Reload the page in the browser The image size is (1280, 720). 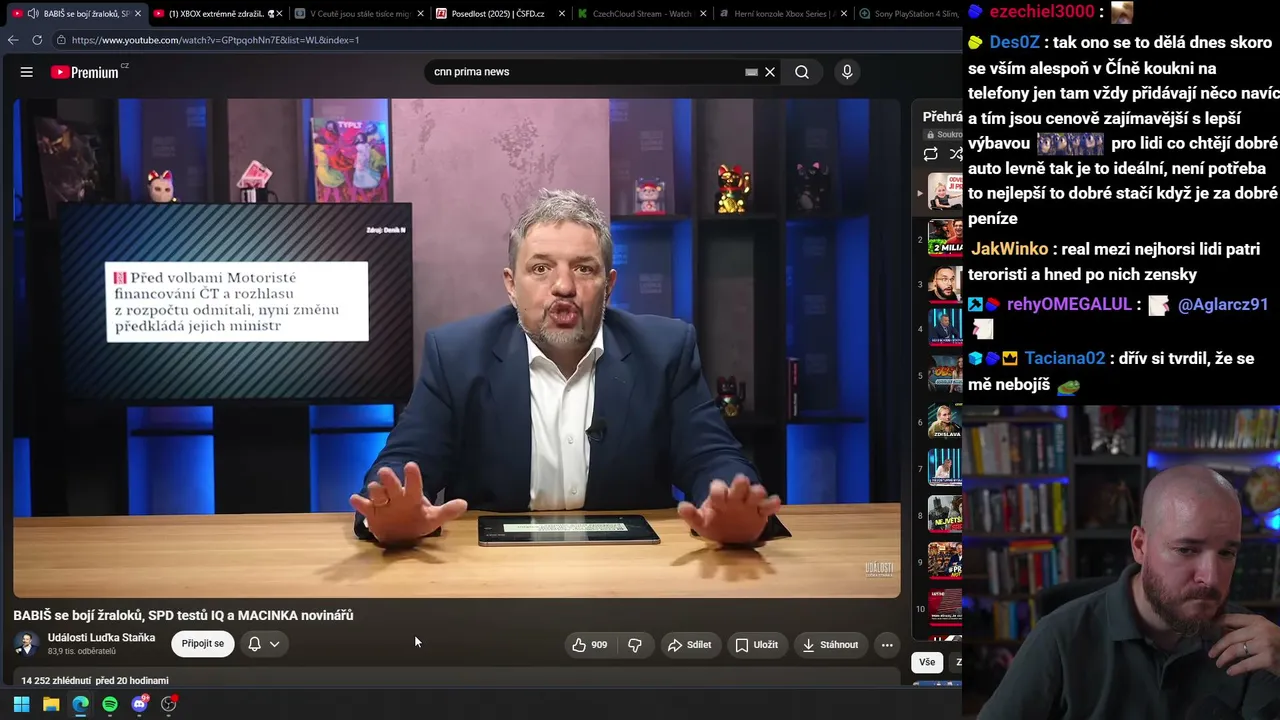[x=37, y=40]
